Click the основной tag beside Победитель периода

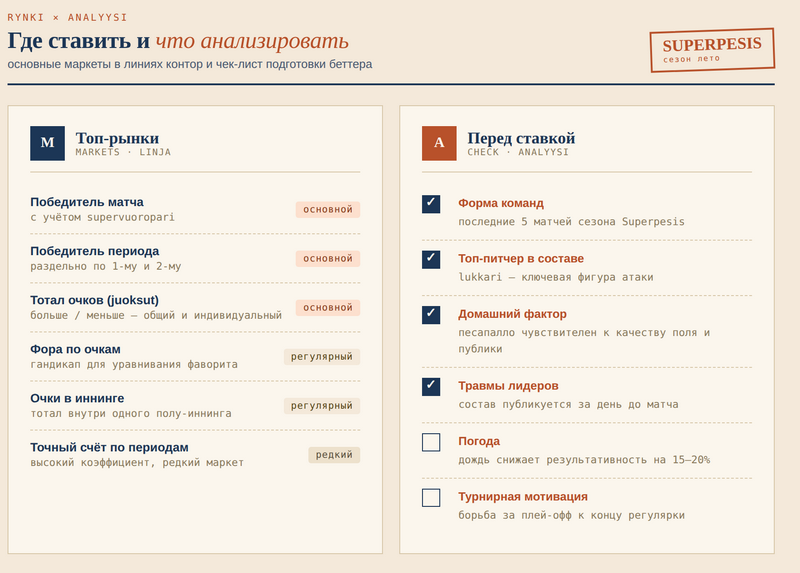click(x=328, y=259)
